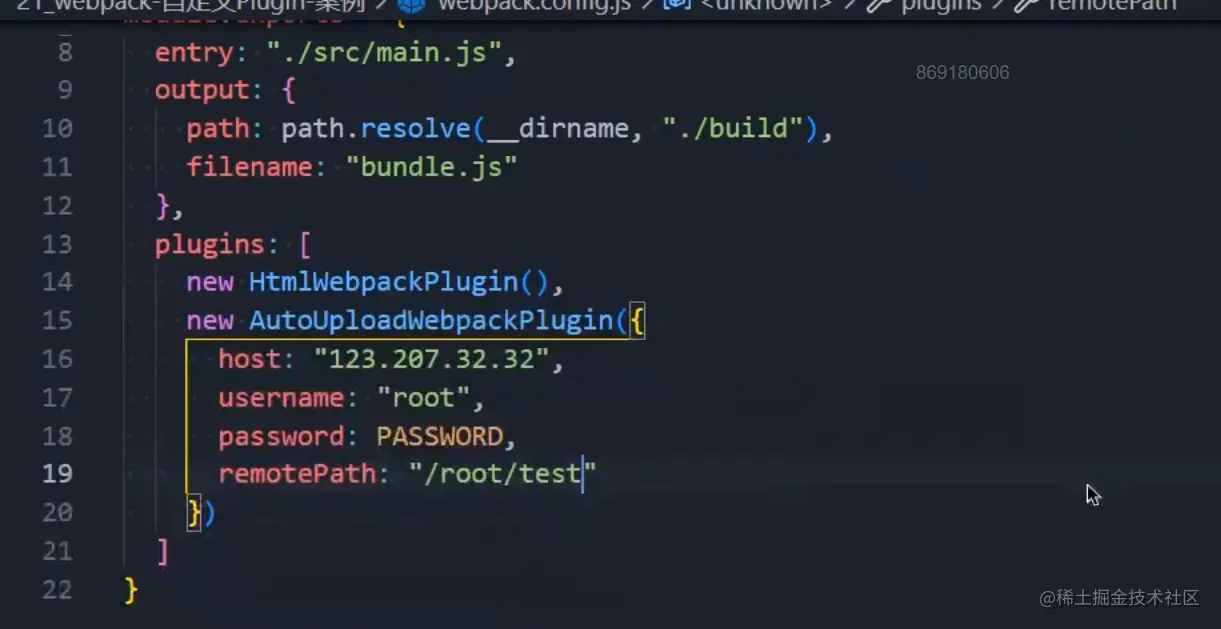Click the "filename" property key
The image size is (1221, 629).
[249, 167]
